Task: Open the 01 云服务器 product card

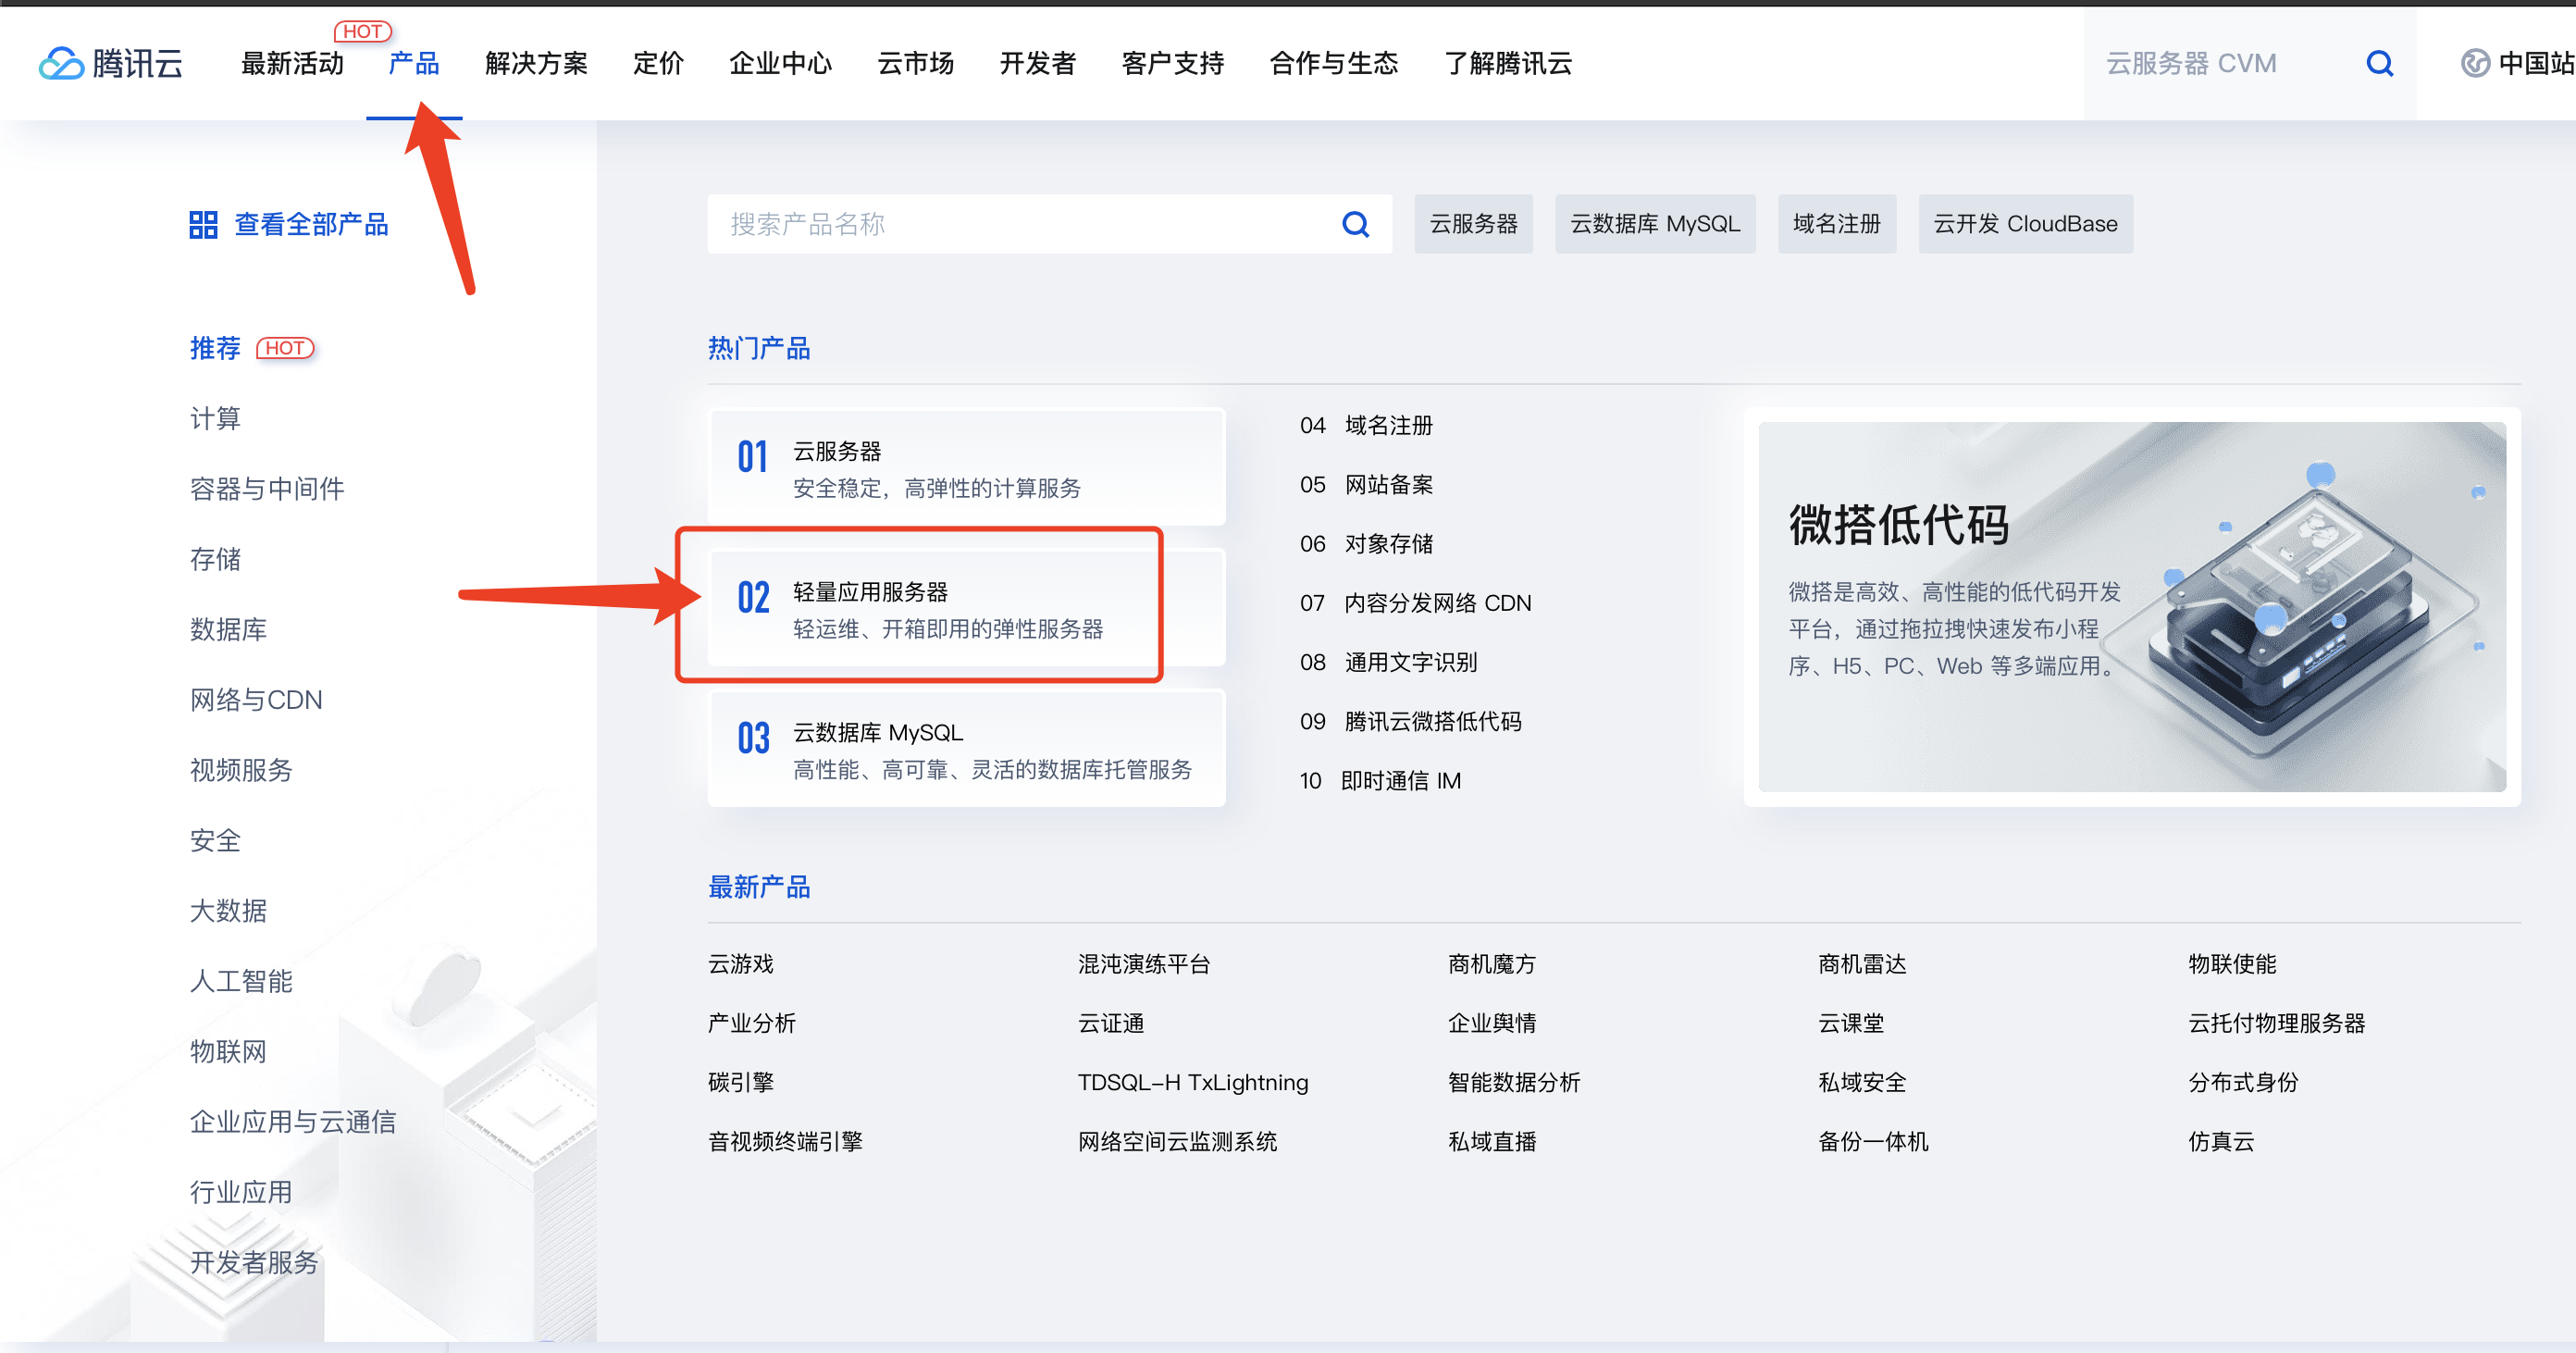Action: coord(966,467)
